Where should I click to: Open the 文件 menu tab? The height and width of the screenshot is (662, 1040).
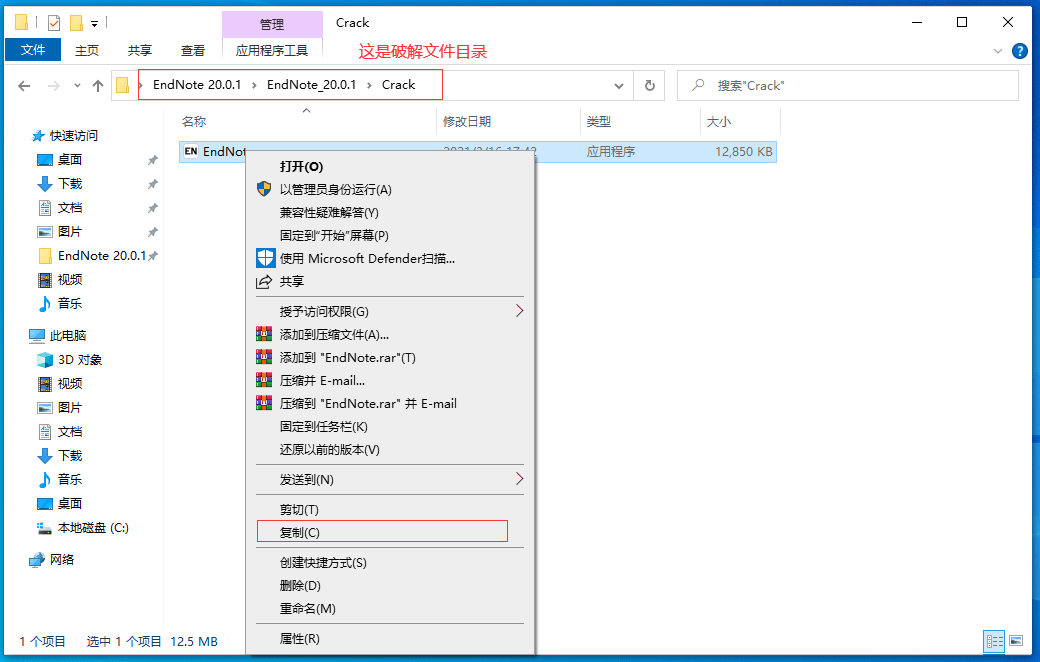33,50
